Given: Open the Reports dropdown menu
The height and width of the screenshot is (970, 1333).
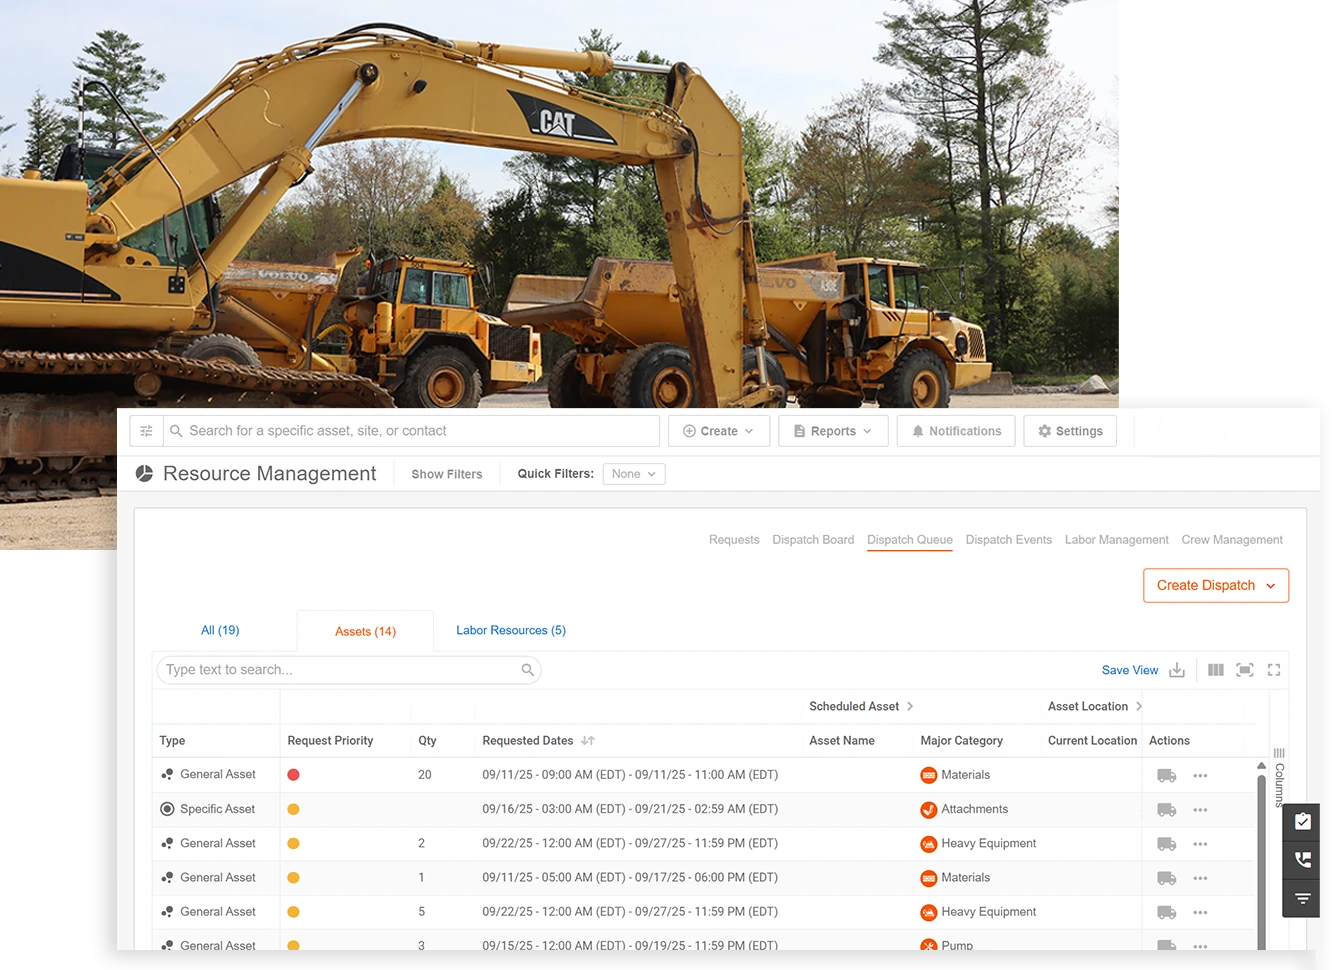Looking at the screenshot, I should point(833,430).
